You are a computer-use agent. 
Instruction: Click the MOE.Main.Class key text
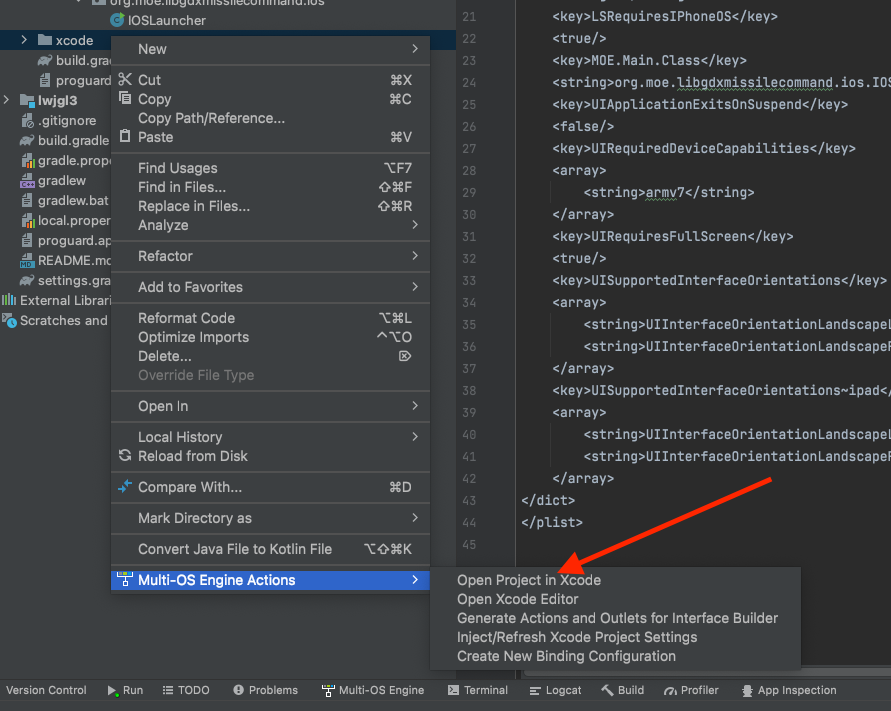pos(646,61)
